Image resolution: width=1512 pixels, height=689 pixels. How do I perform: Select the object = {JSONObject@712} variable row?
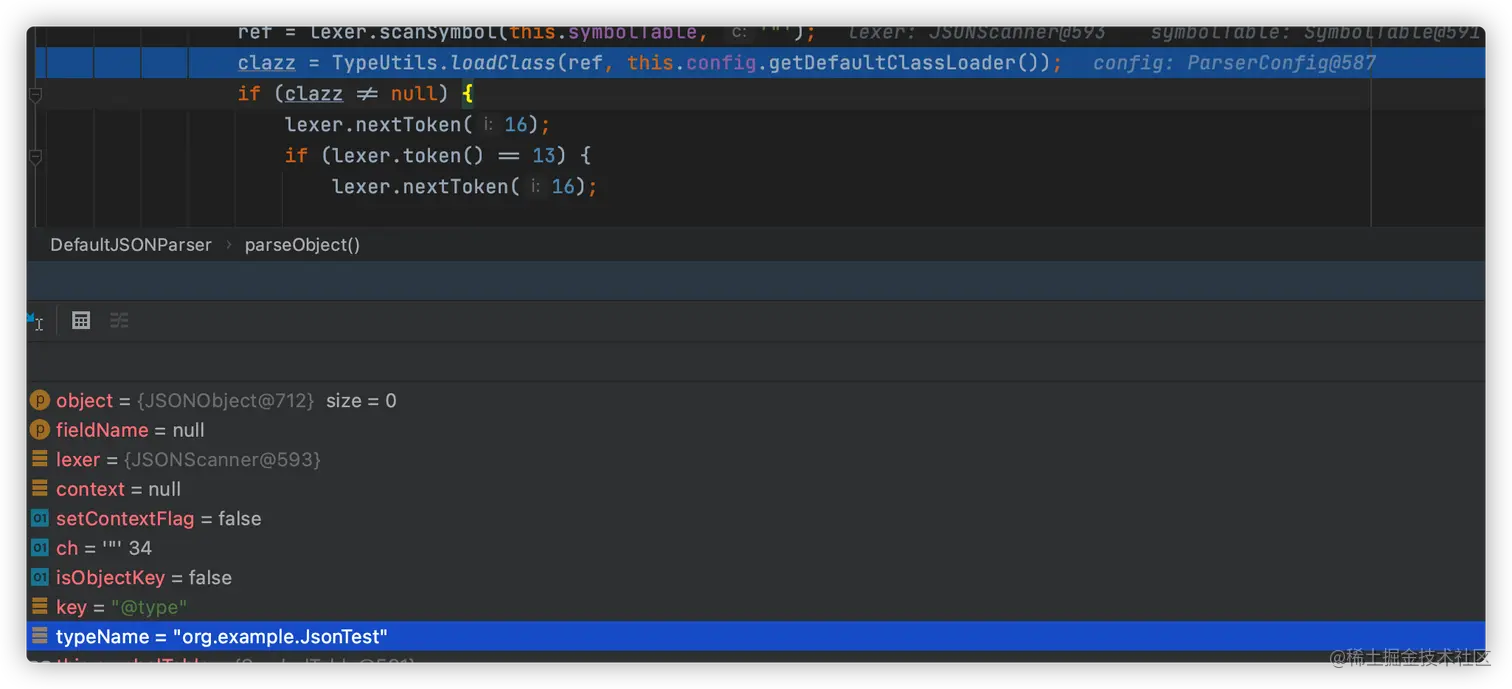[x=756, y=400]
